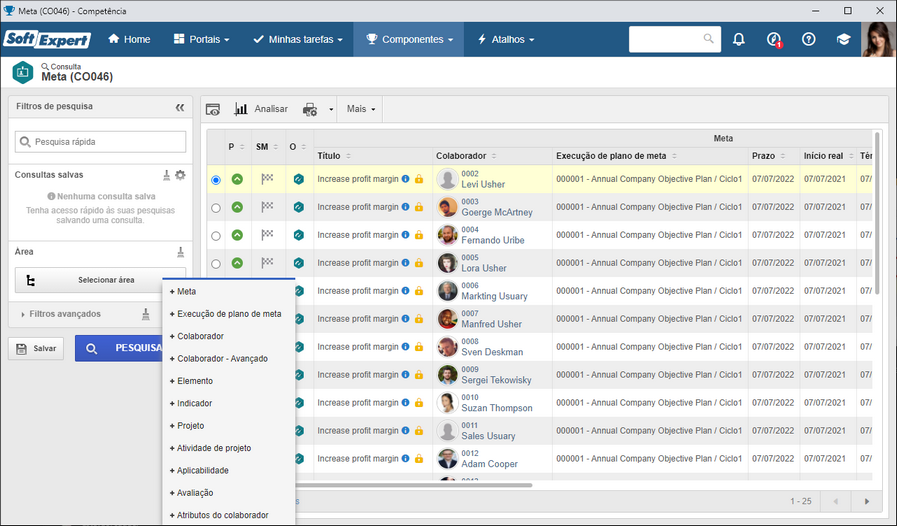
Task: Sort by the Colaborador column arrows
Action: tap(494, 156)
